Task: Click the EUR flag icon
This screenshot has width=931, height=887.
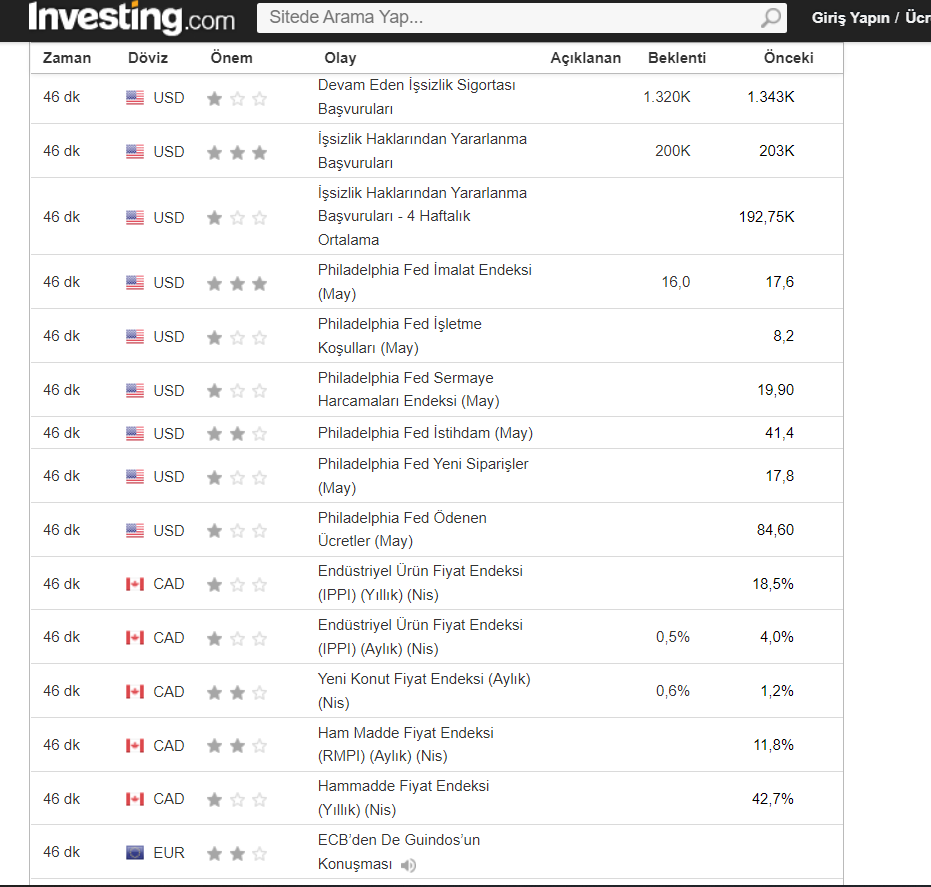Action: [x=135, y=853]
